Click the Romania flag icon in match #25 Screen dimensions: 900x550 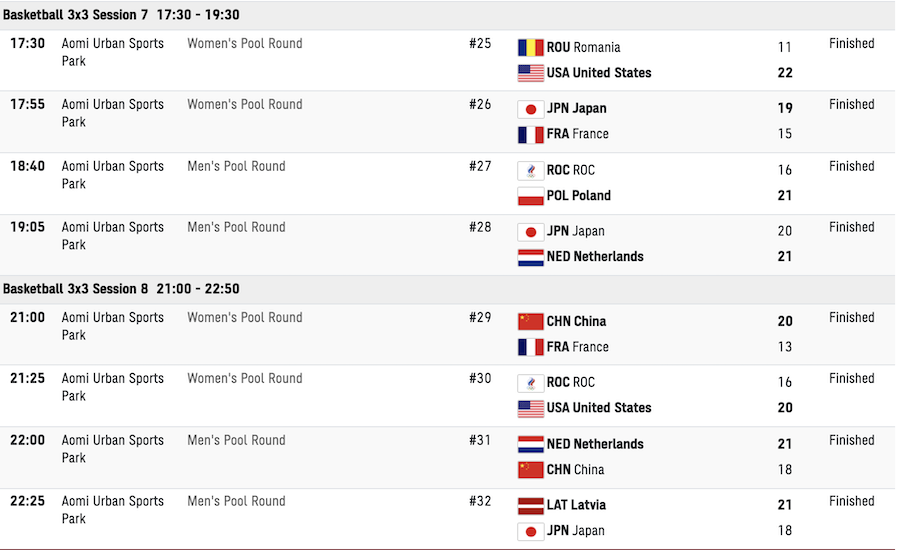coord(530,47)
